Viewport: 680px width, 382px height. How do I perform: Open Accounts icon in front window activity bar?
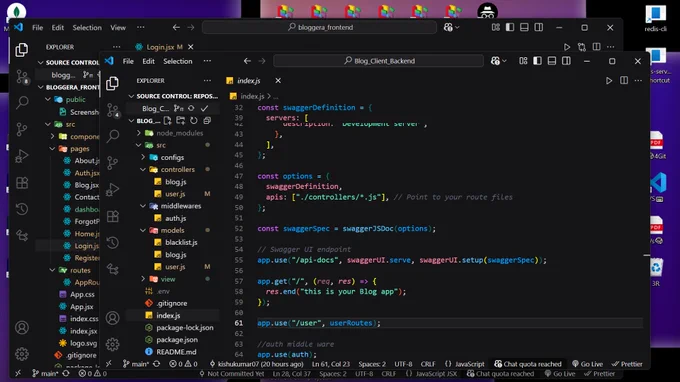coord(112,318)
